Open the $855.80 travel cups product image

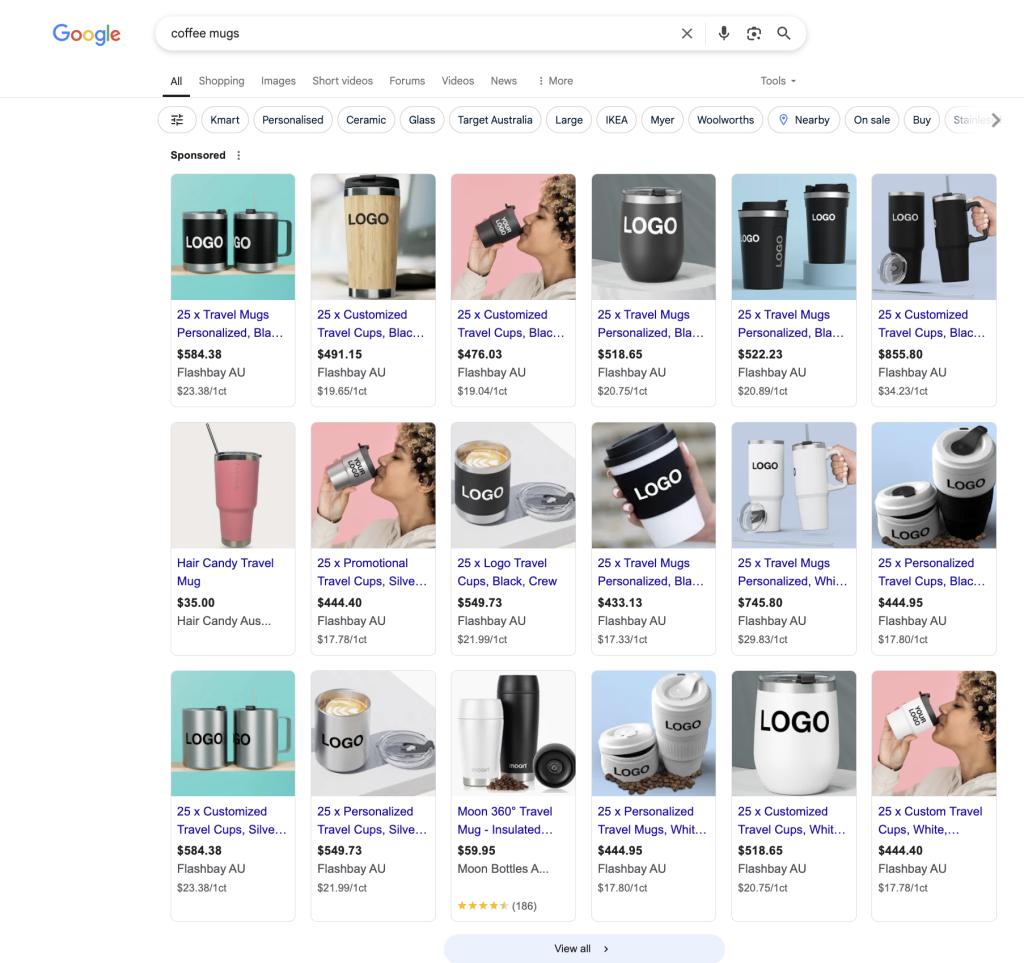[934, 237]
